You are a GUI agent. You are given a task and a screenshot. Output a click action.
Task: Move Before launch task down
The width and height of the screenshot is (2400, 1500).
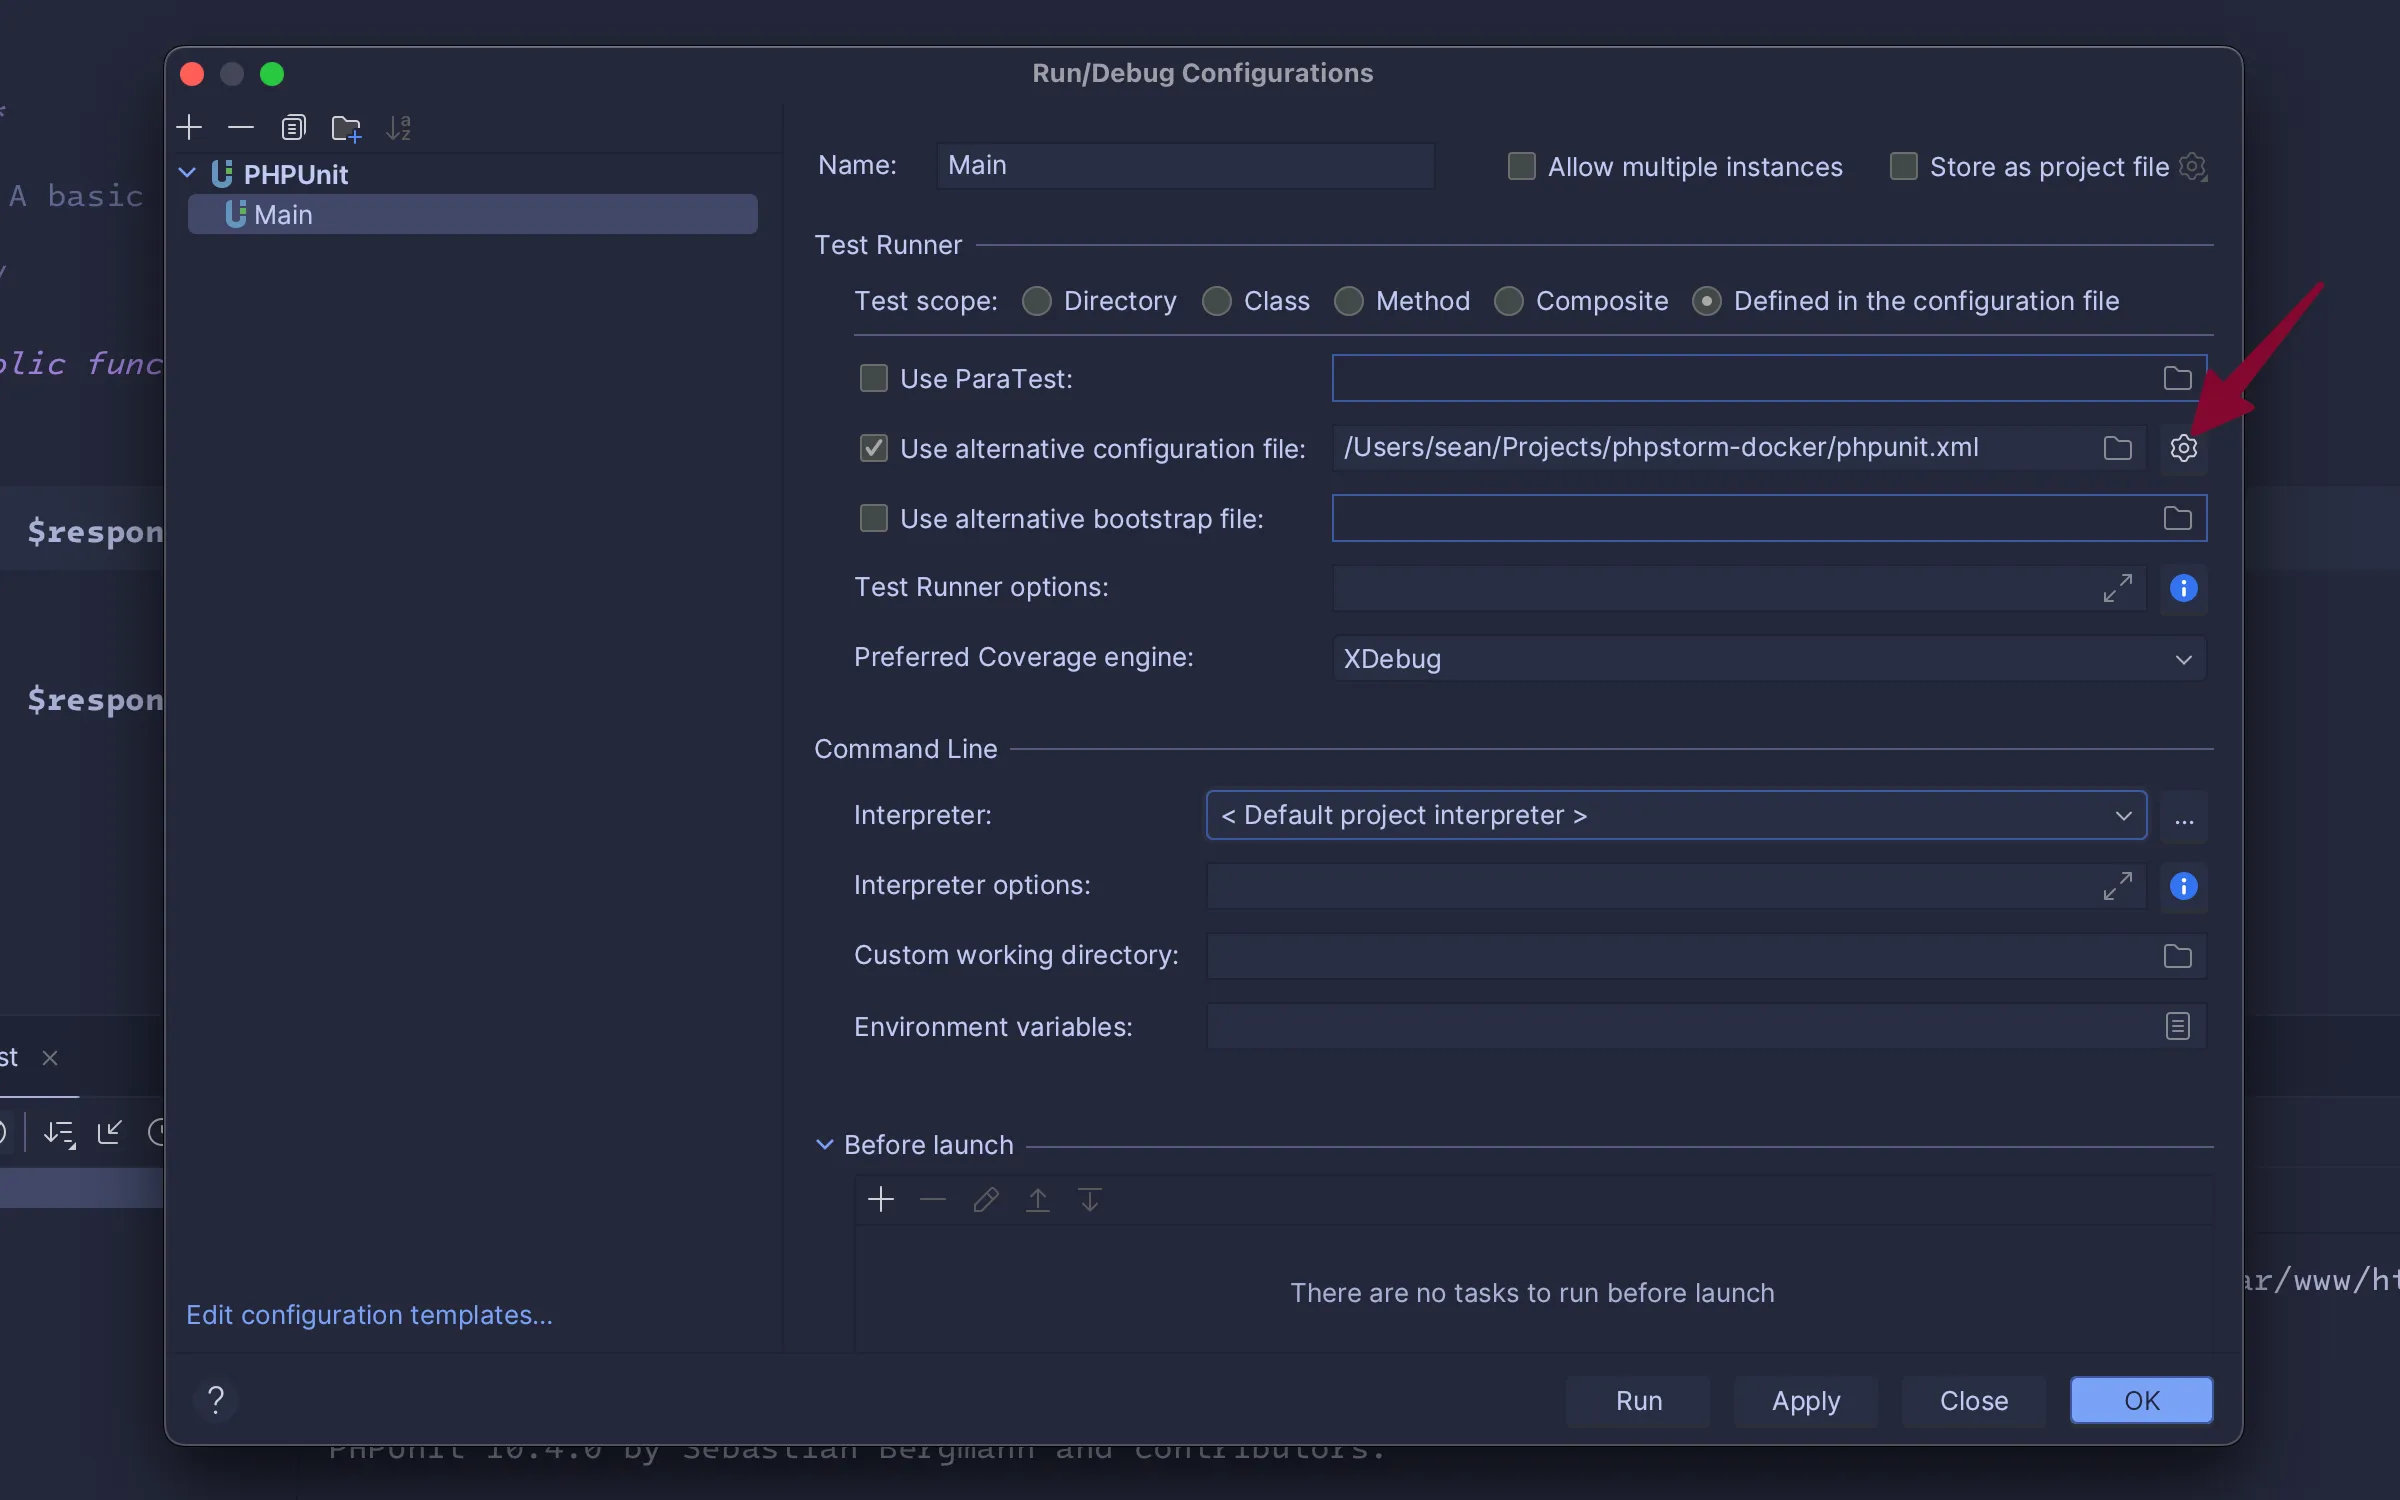1089,1199
